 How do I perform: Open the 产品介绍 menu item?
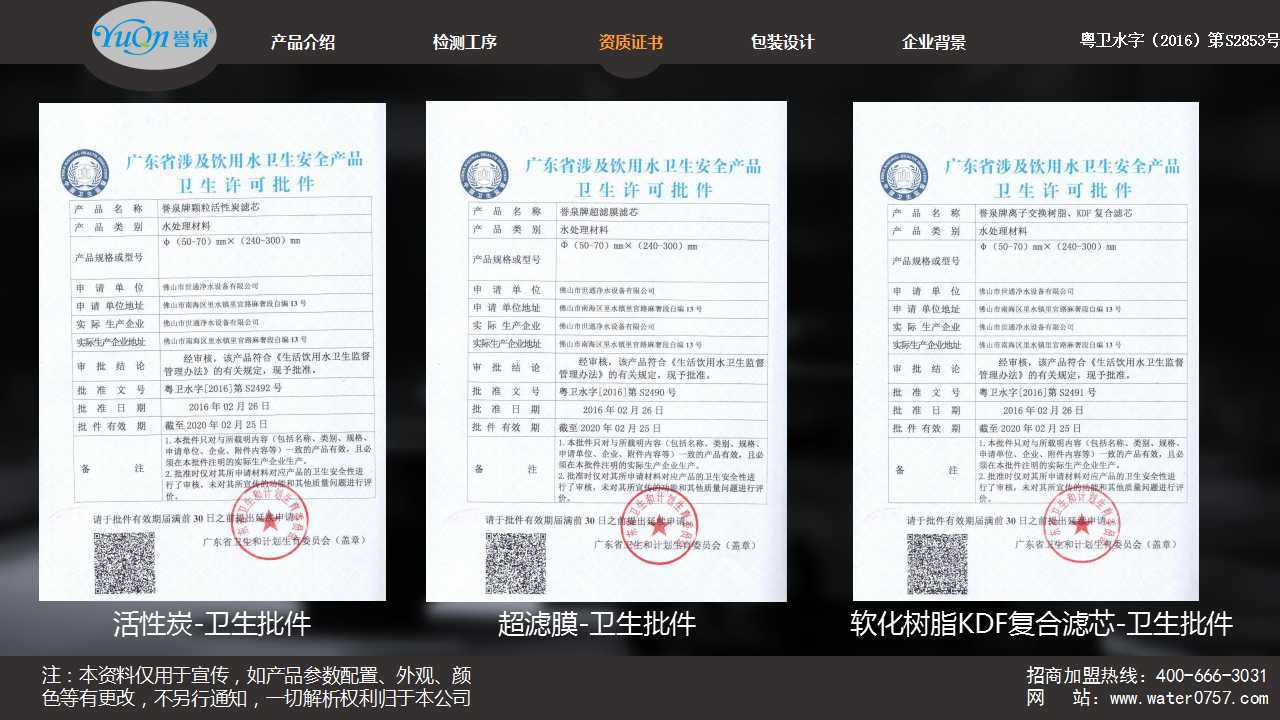[x=303, y=42]
